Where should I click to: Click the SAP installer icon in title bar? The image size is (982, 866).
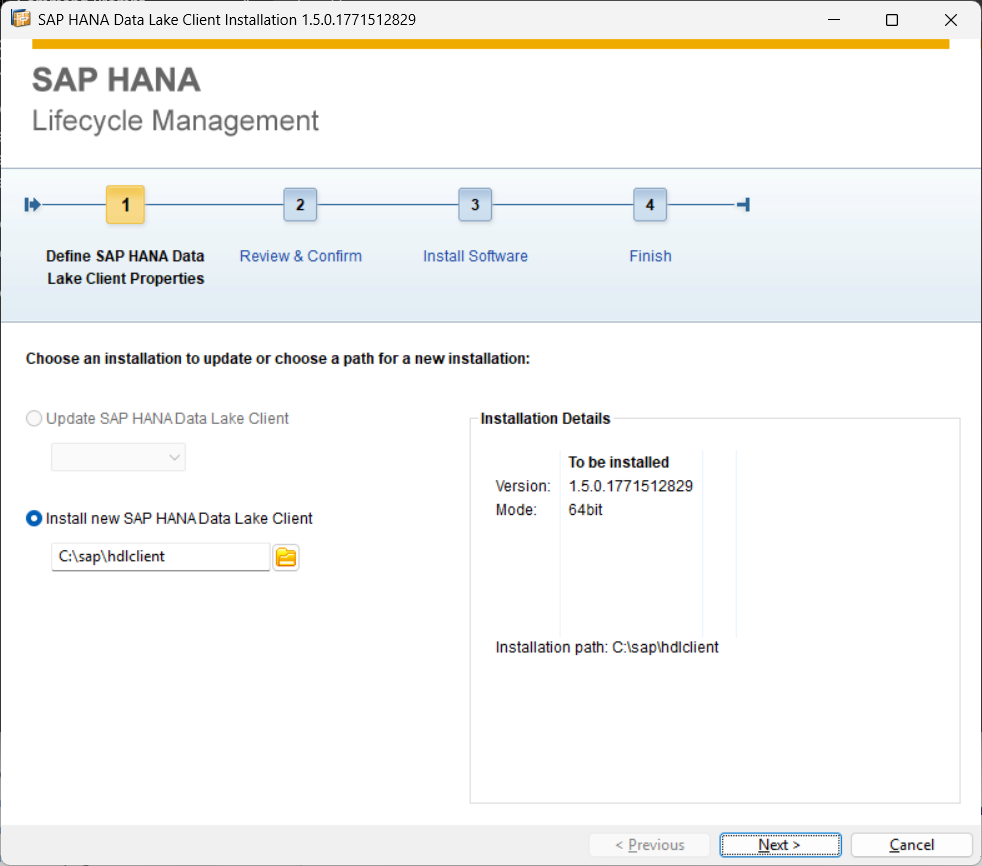(x=21, y=19)
